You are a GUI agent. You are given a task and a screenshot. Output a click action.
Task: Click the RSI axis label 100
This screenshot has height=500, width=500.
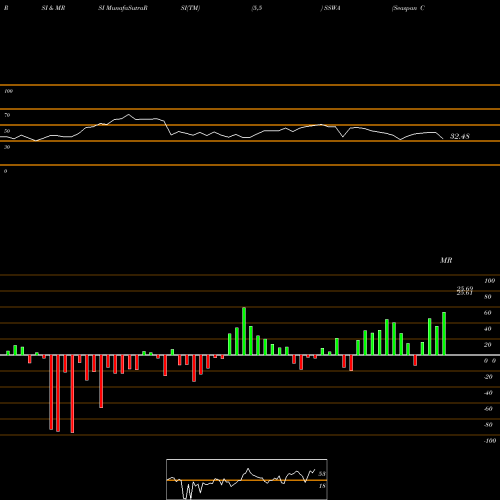pos(8,91)
